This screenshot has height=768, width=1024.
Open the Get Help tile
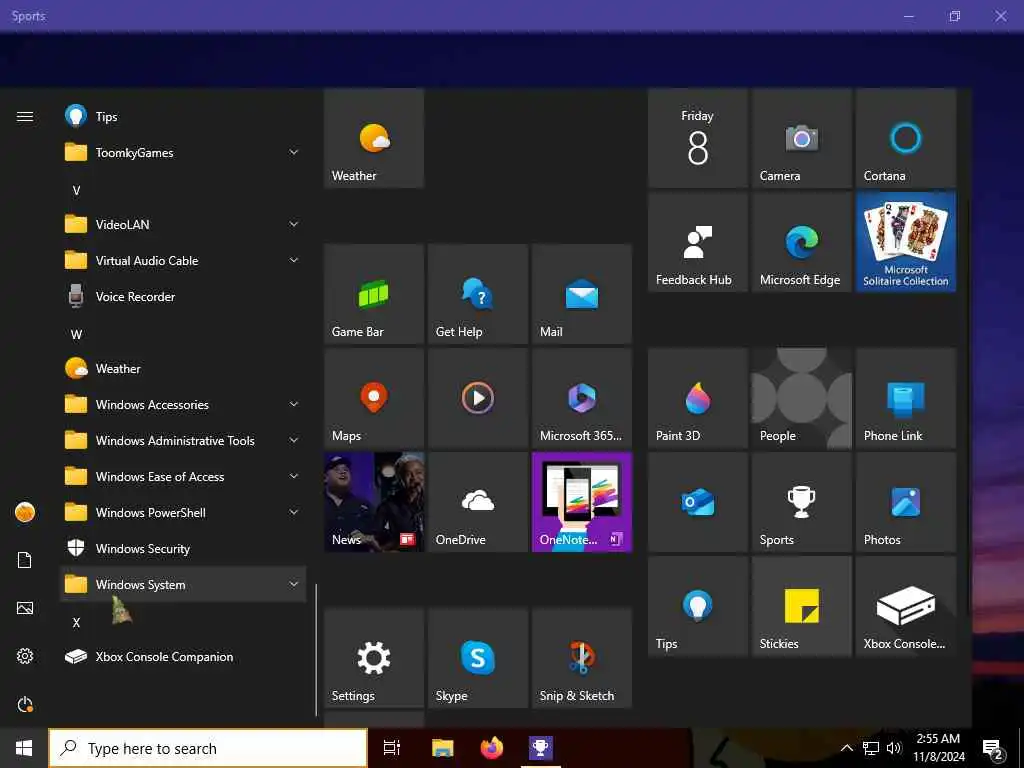[477, 294]
